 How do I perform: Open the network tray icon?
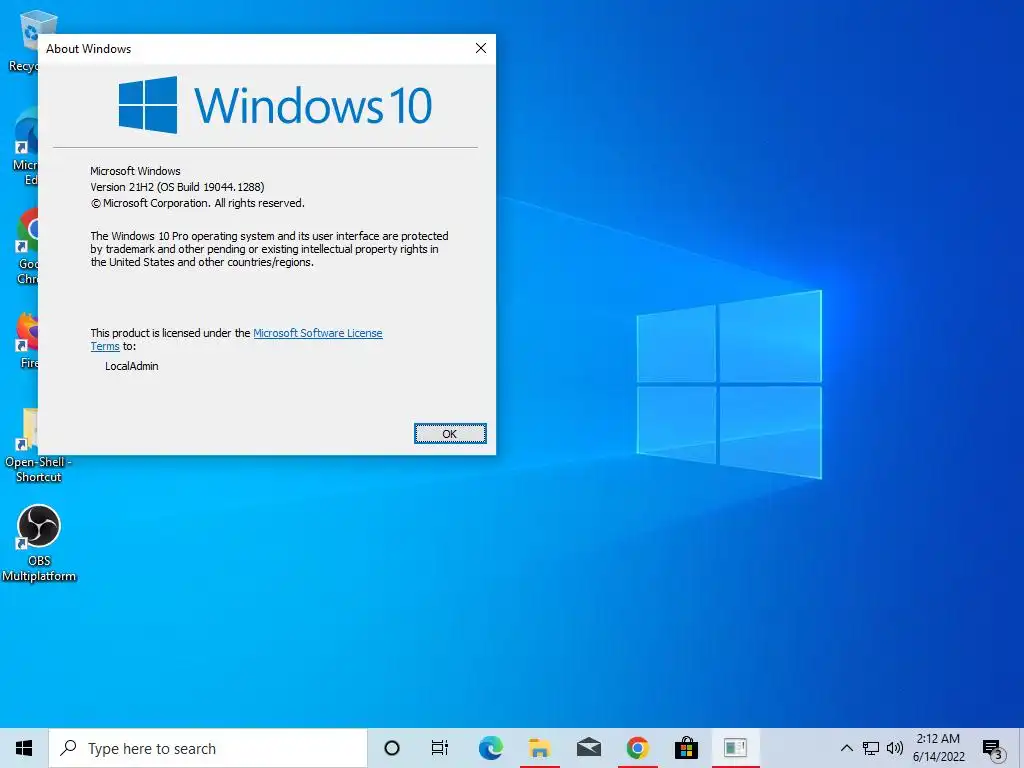click(x=871, y=748)
